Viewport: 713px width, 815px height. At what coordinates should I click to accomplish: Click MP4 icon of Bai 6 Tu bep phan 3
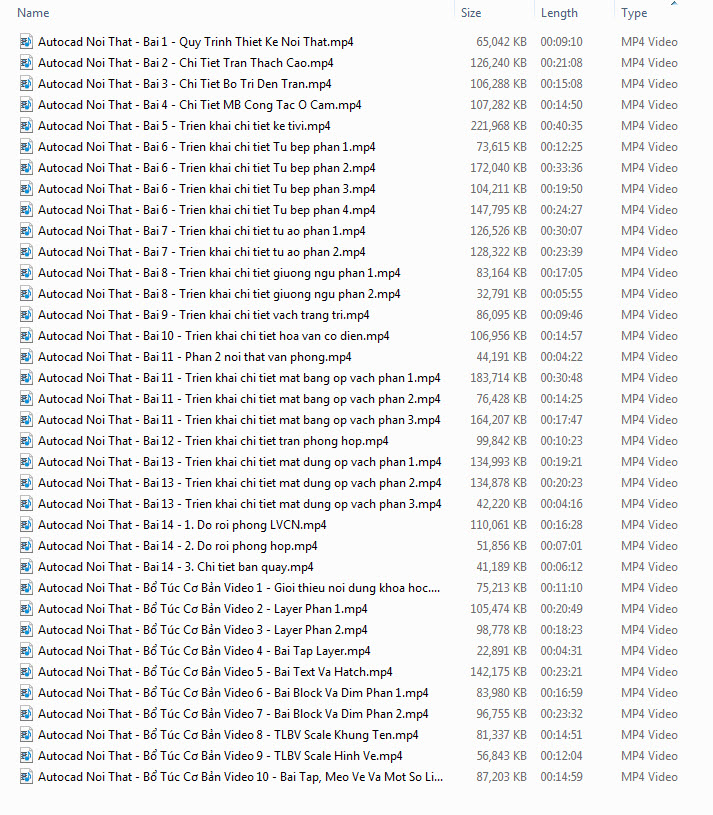pyautogui.click(x=26, y=189)
